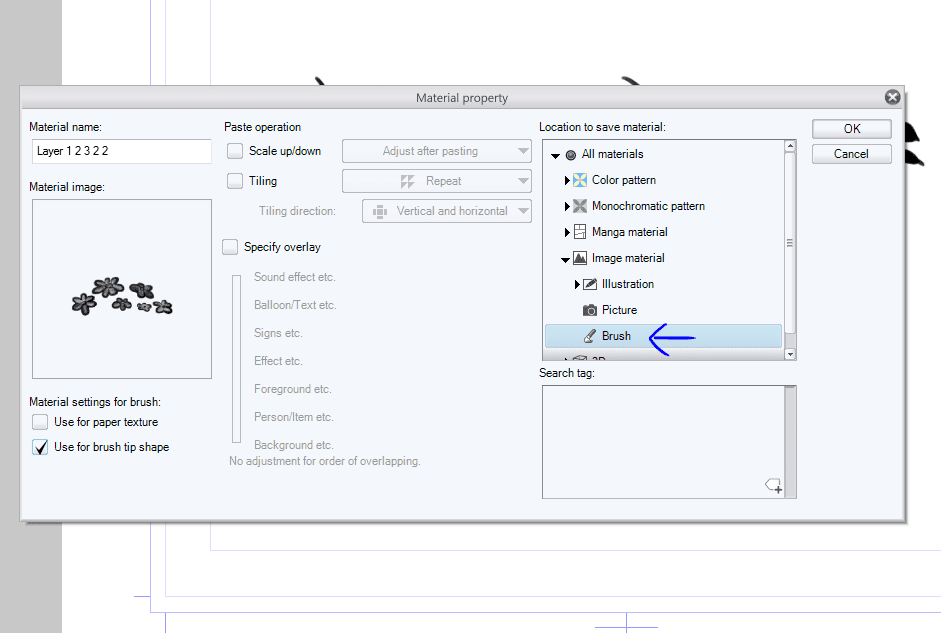Image resolution: width=941 pixels, height=633 pixels.
Task: Click the 'Effect etc.' overlay label
Action: tap(278, 361)
